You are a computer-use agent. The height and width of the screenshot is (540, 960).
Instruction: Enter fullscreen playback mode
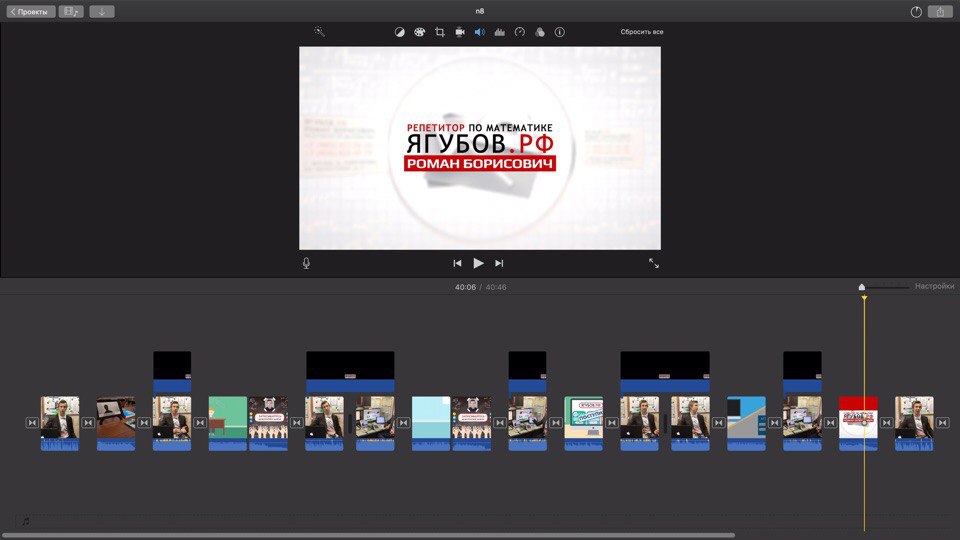[654, 263]
